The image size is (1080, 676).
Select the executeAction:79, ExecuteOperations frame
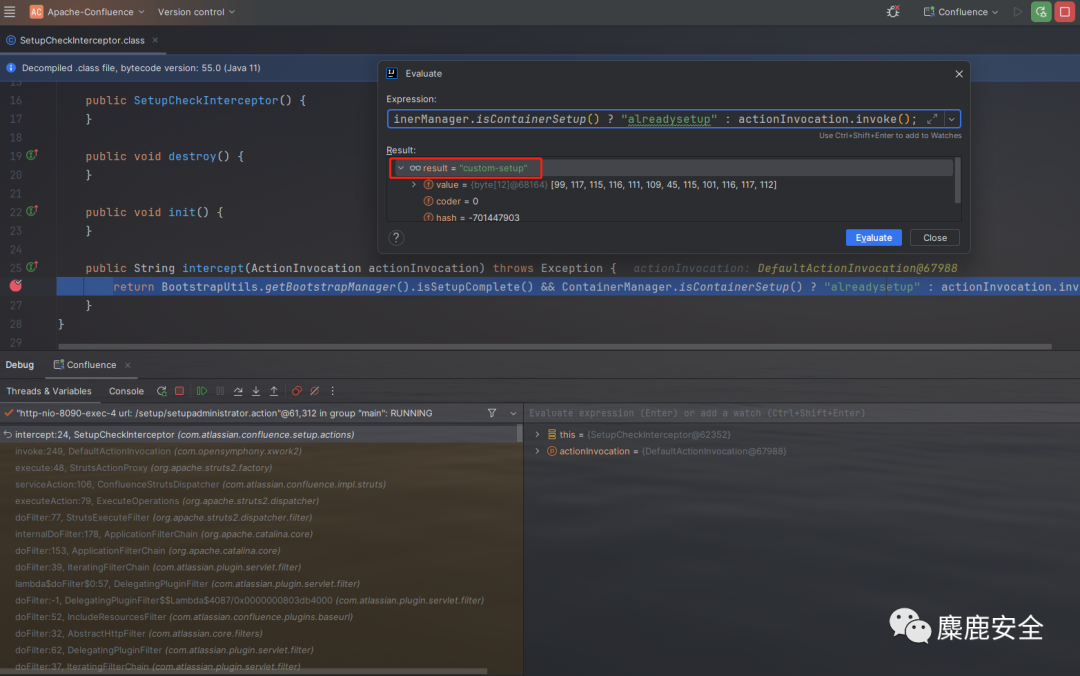(x=258, y=500)
